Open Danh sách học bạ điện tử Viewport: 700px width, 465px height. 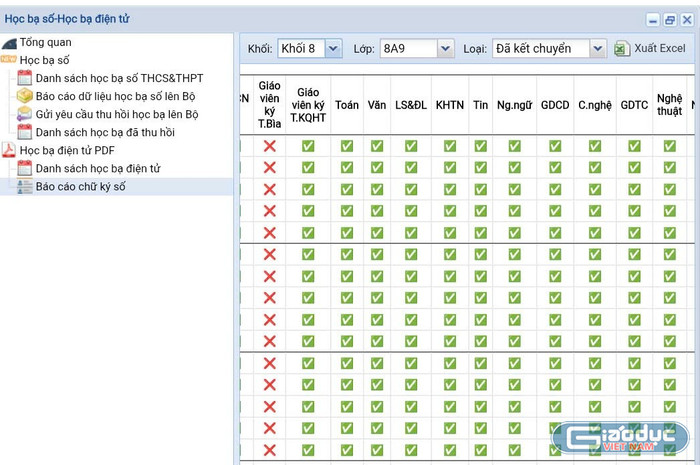(98, 169)
